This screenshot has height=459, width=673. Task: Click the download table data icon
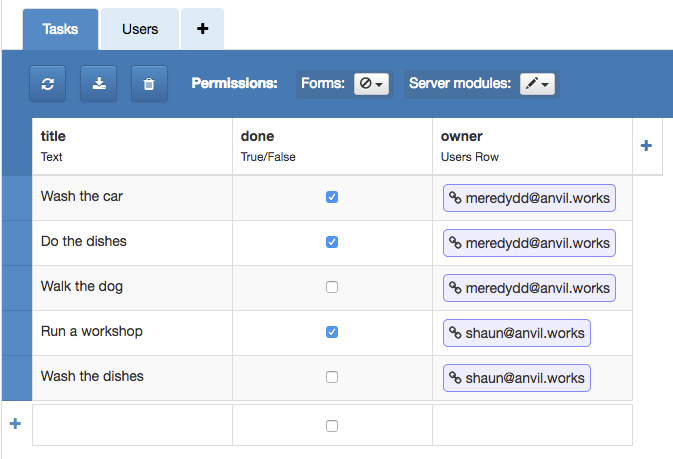pos(98,84)
